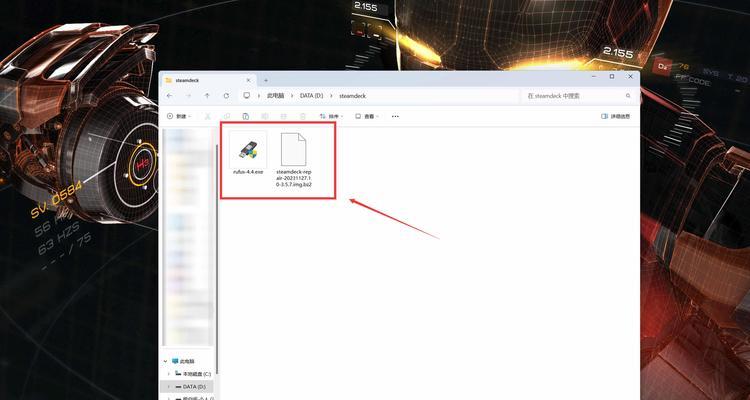Select DATA (D:) in the navigation pane
Screen dimensions: 750x400
tap(194, 386)
